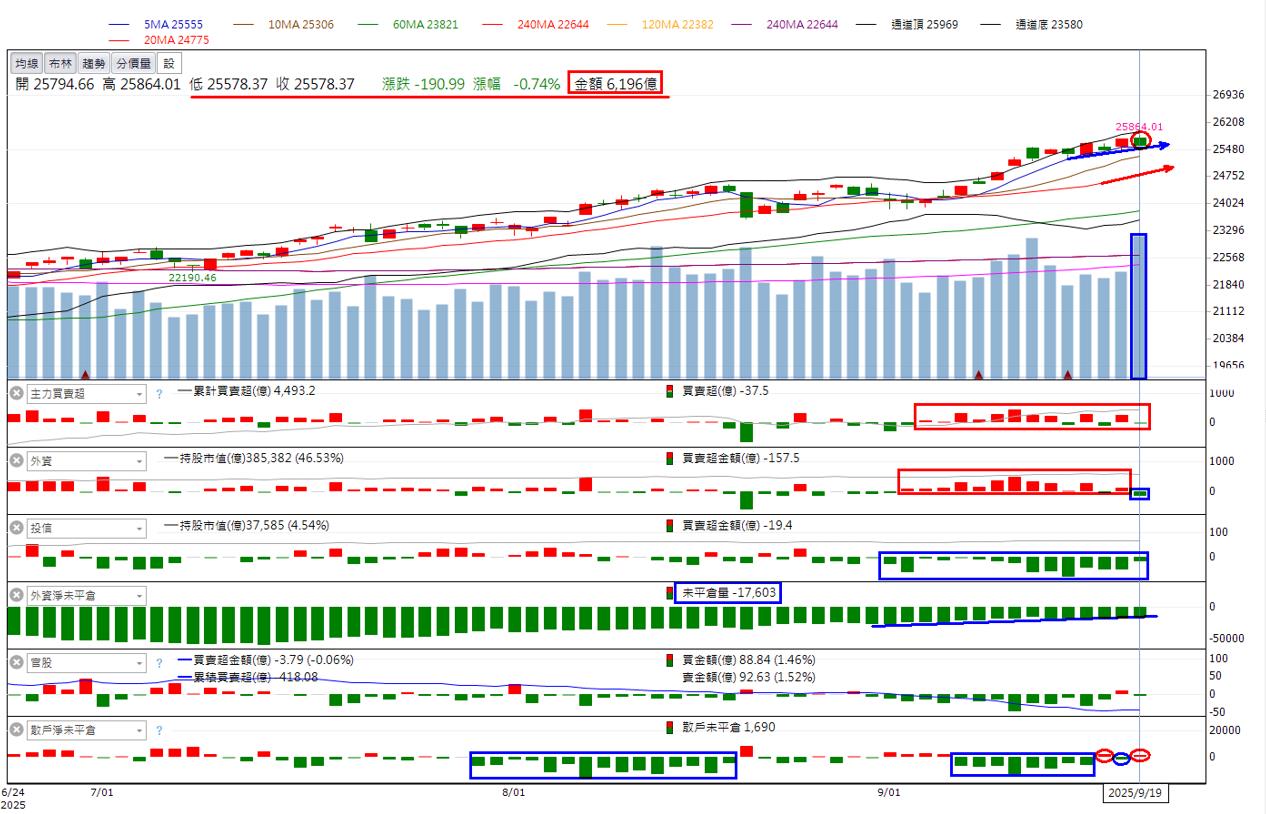Open the 設 settings button

click(x=169, y=63)
